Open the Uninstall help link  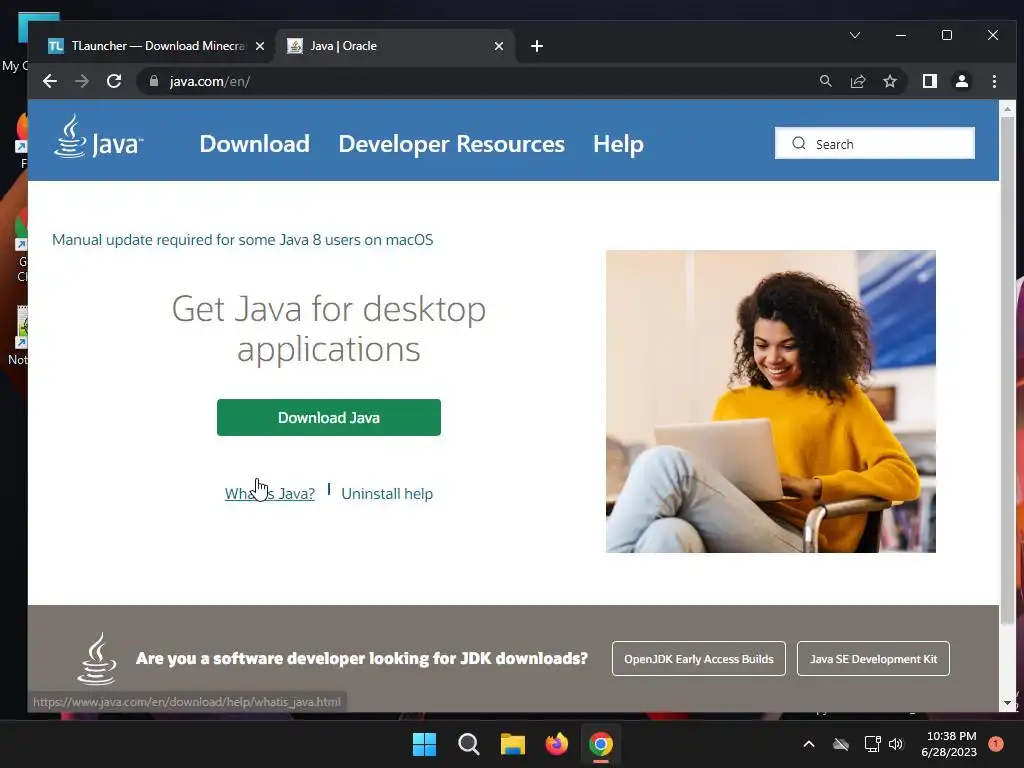(x=387, y=494)
